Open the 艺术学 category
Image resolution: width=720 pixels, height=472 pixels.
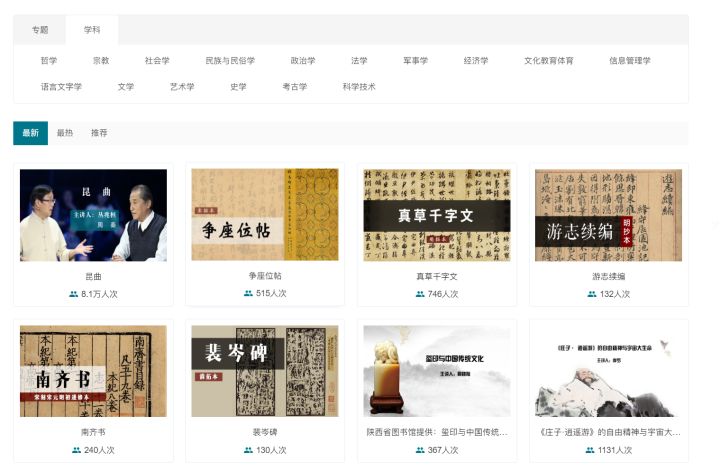[x=182, y=87]
